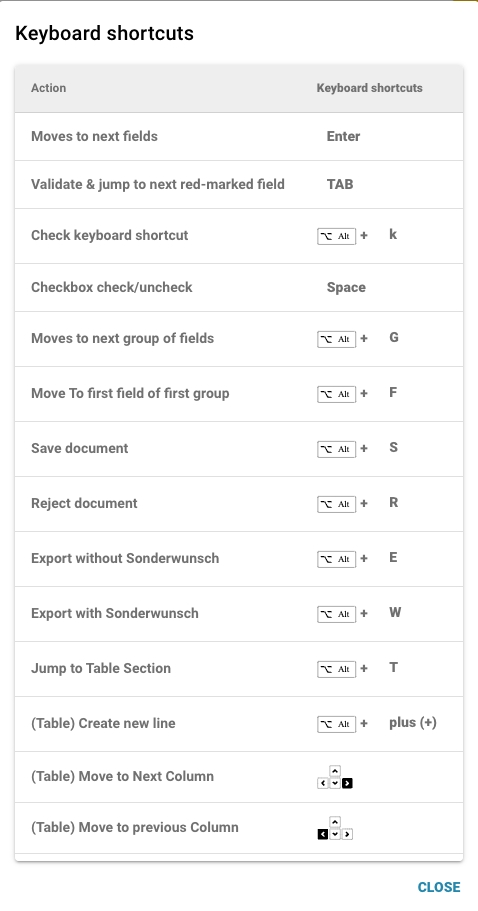
Task: Select the Moves to next fields row
Action: pyautogui.click(x=239, y=137)
